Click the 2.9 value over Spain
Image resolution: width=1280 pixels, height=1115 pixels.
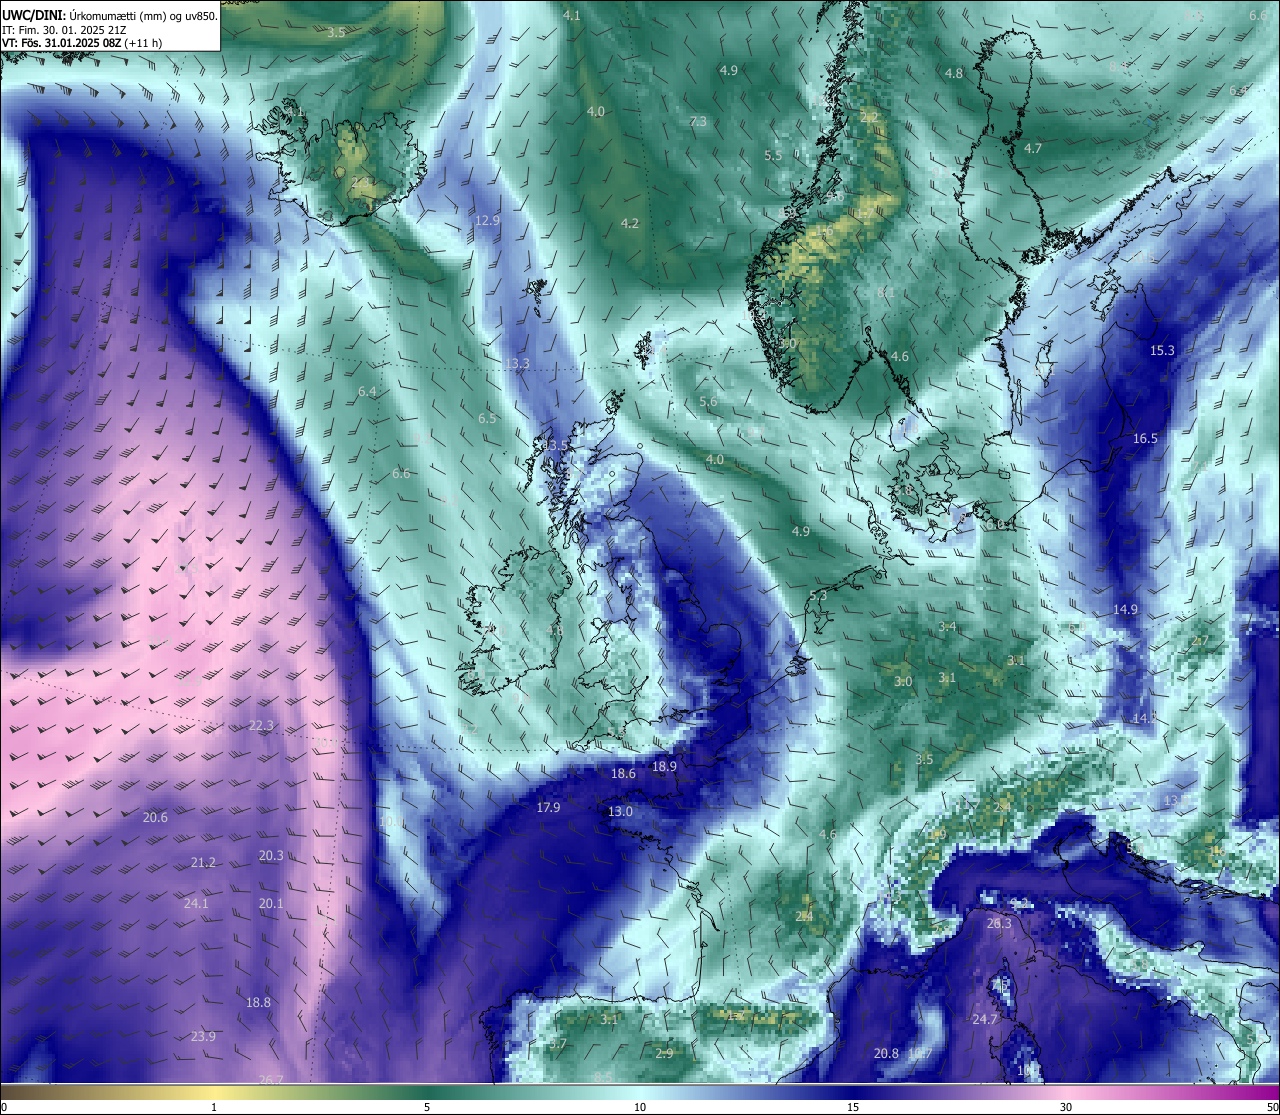[664, 1053]
